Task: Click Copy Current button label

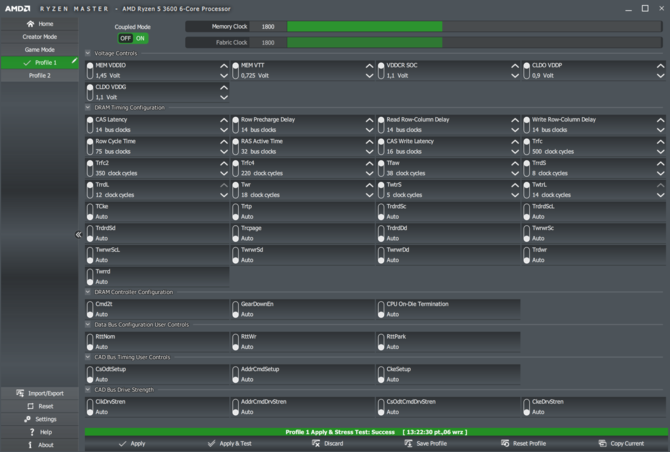Action: 627,443
